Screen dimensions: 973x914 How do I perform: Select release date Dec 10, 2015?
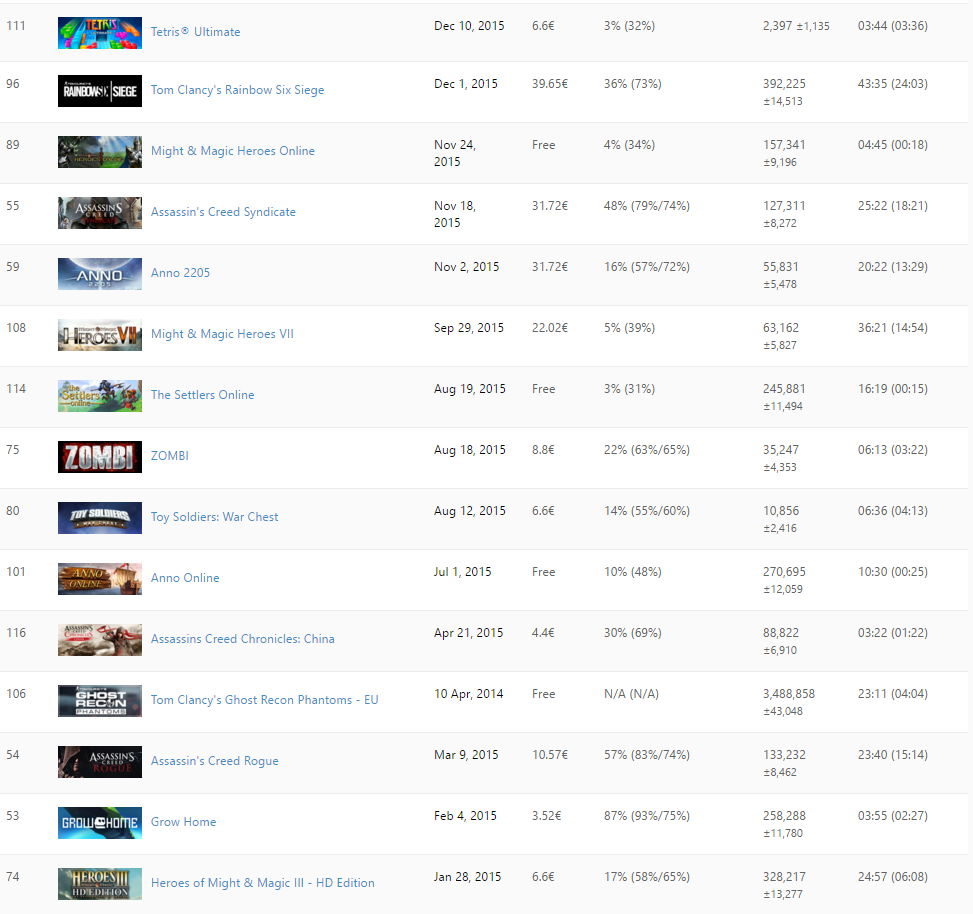pyautogui.click(x=469, y=25)
